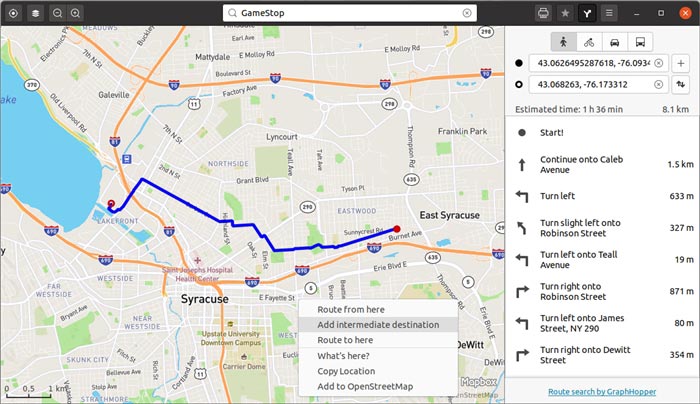Image resolution: width=700 pixels, height=404 pixels.
Task: Select public transit mode
Action: point(640,42)
